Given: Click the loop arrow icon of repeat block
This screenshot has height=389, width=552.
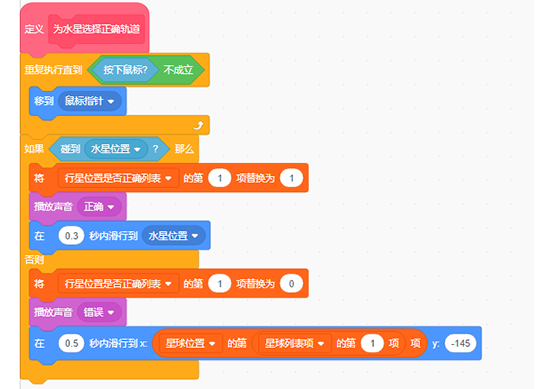Looking at the screenshot, I should (x=199, y=125).
